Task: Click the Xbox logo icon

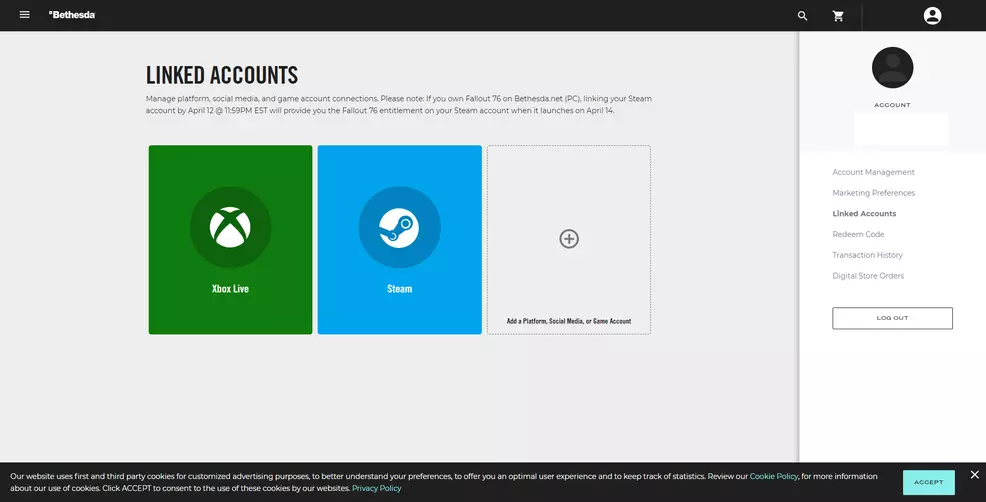Action: point(230,227)
